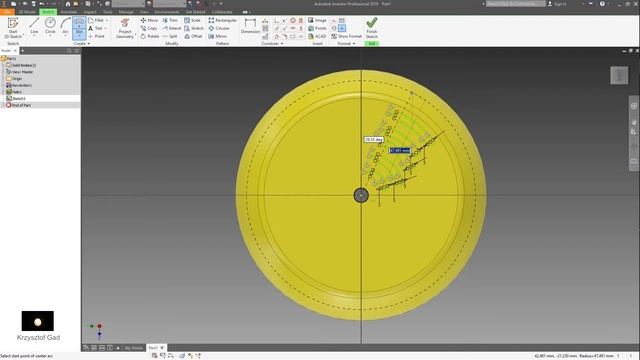Select the Scale tool
The height and width of the screenshot is (360, 640).
tap(192, 20)
